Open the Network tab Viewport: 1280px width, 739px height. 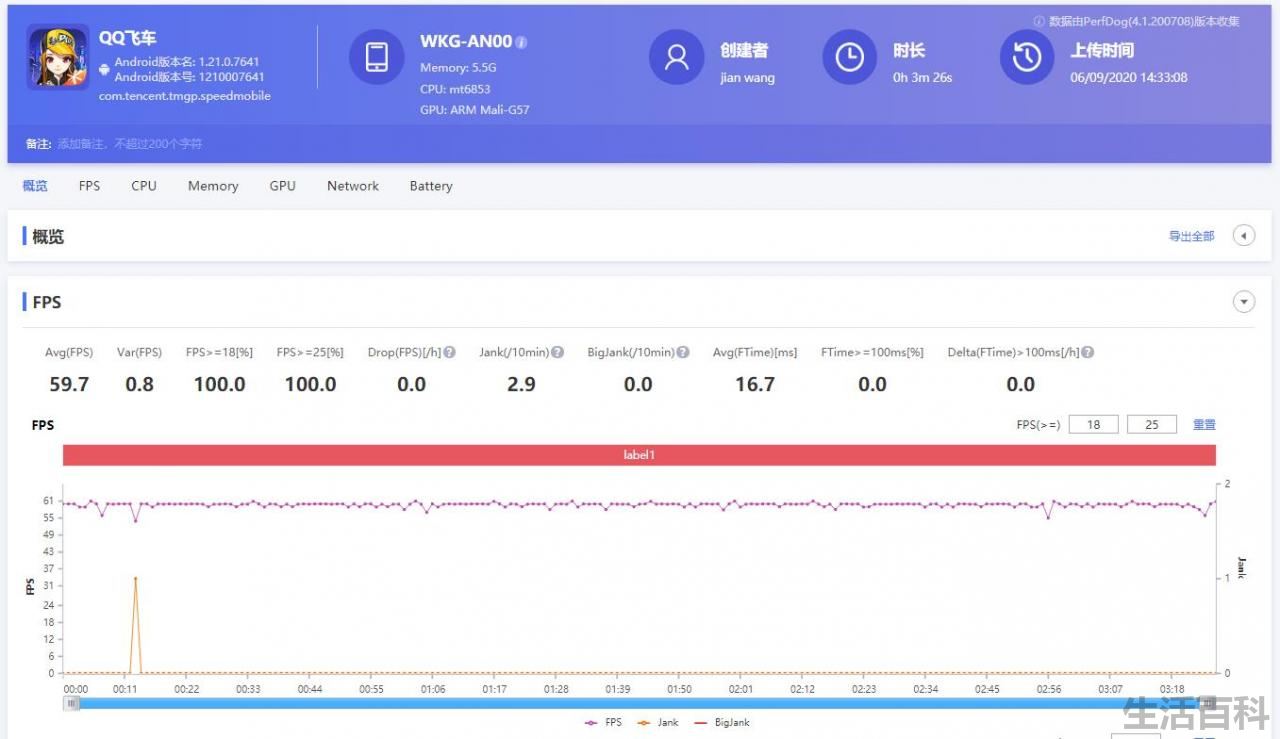pos(353,186)
